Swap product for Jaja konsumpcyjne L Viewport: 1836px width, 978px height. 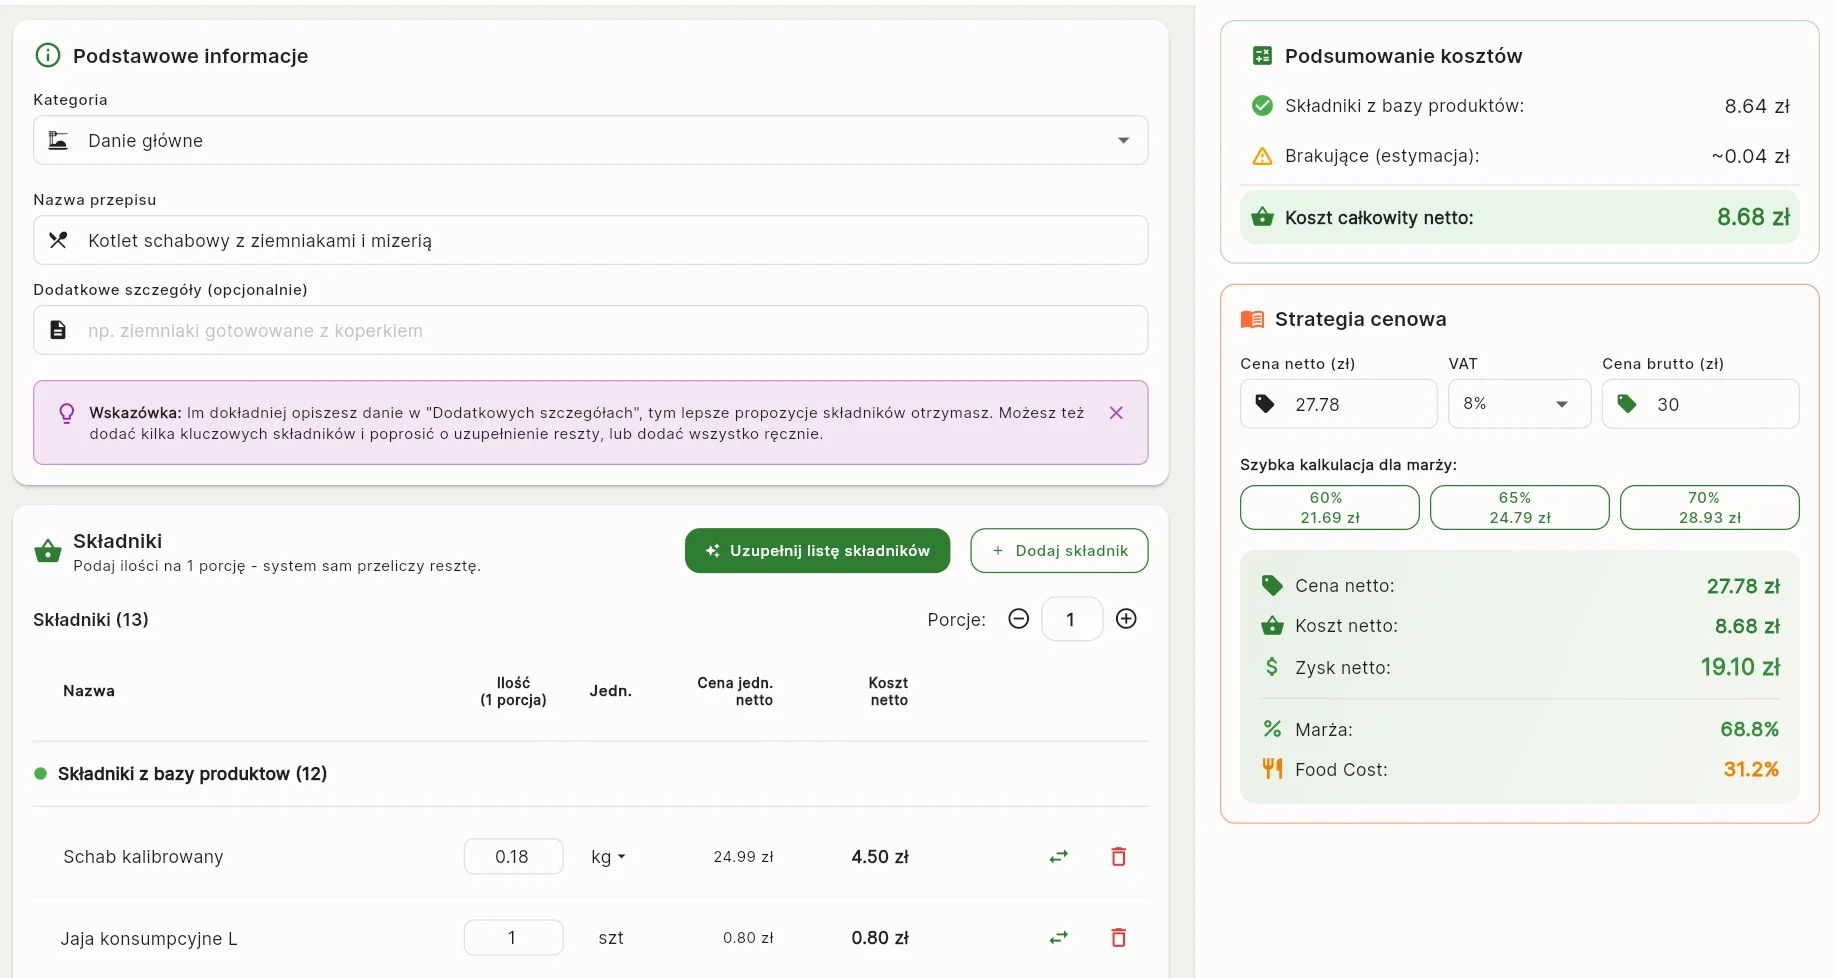coord(1058,938)
